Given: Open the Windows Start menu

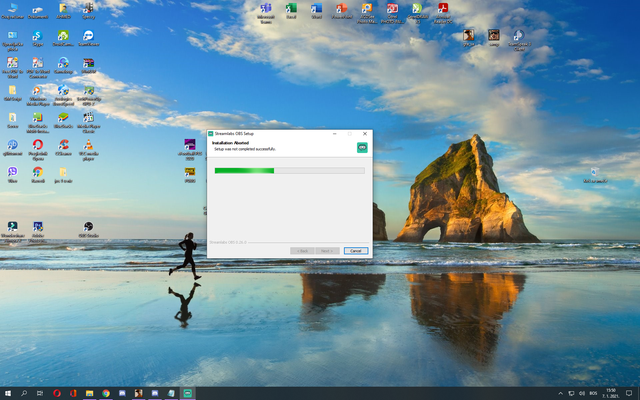Looking at the screenshot, I should click(8, 393).
